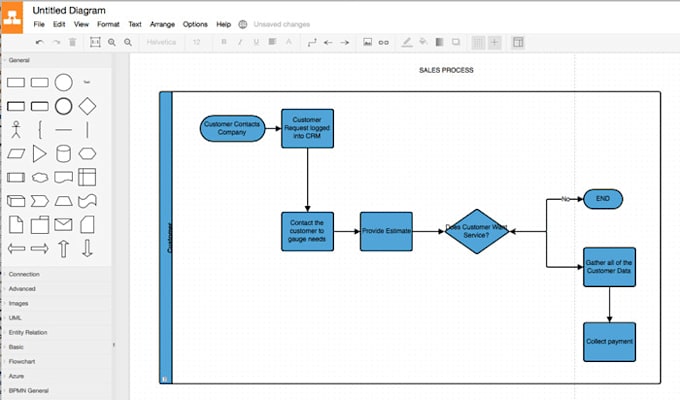Expand the Connection shapes section
Screen dimensions: 680x400
click(x=56, y=274)
